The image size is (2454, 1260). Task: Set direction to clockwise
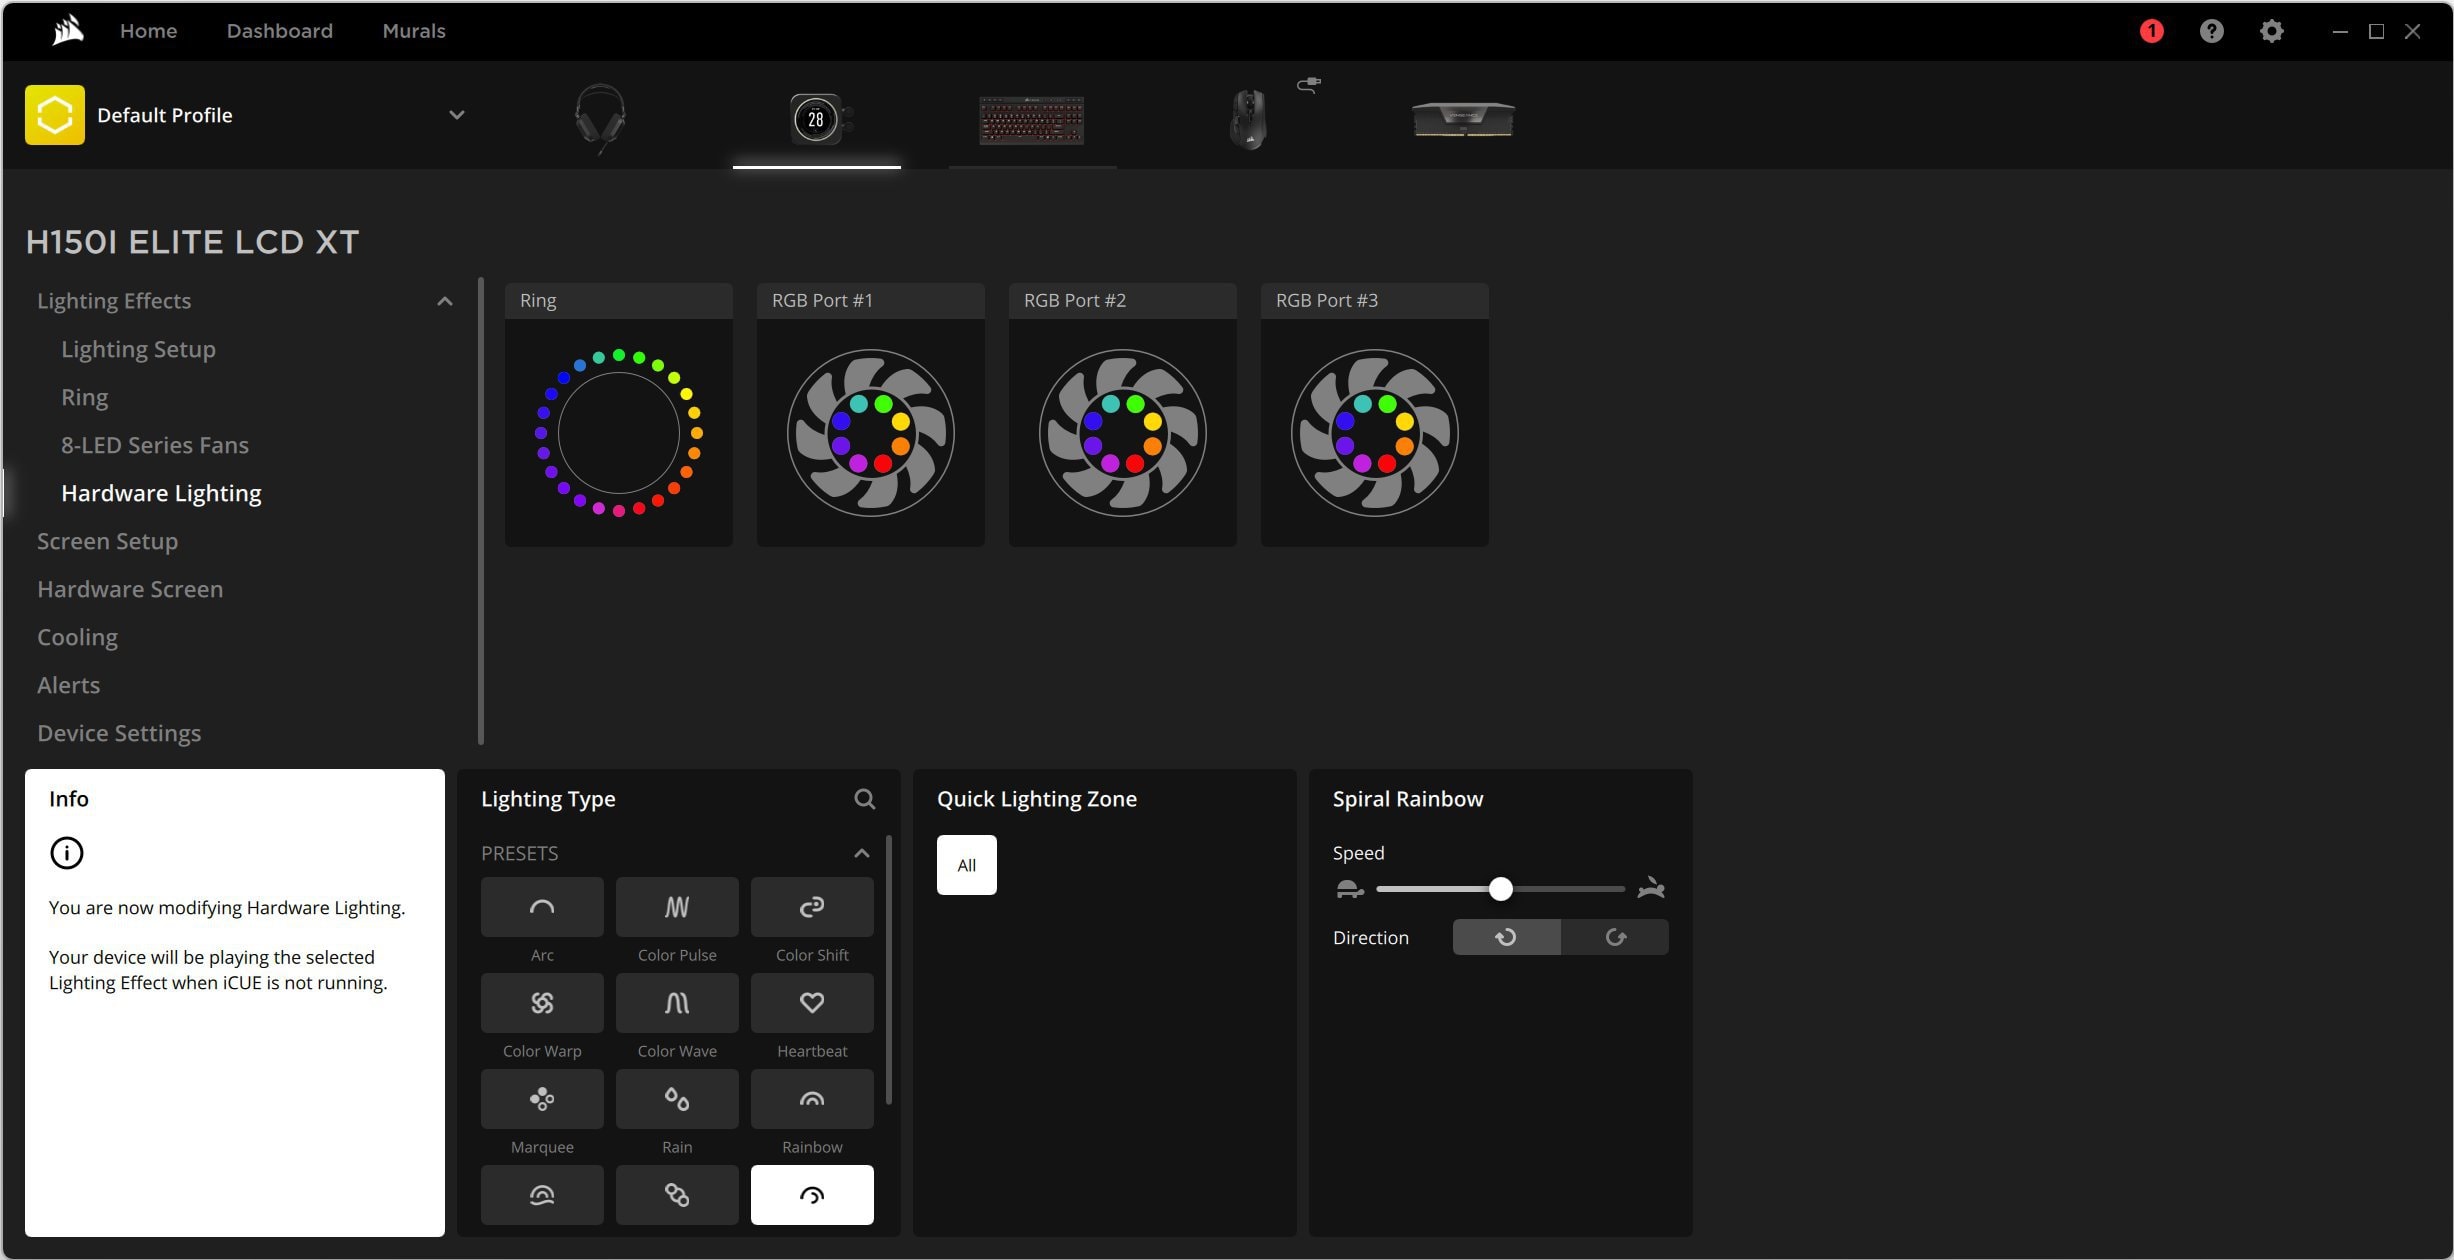click(x=1615, y=937)
